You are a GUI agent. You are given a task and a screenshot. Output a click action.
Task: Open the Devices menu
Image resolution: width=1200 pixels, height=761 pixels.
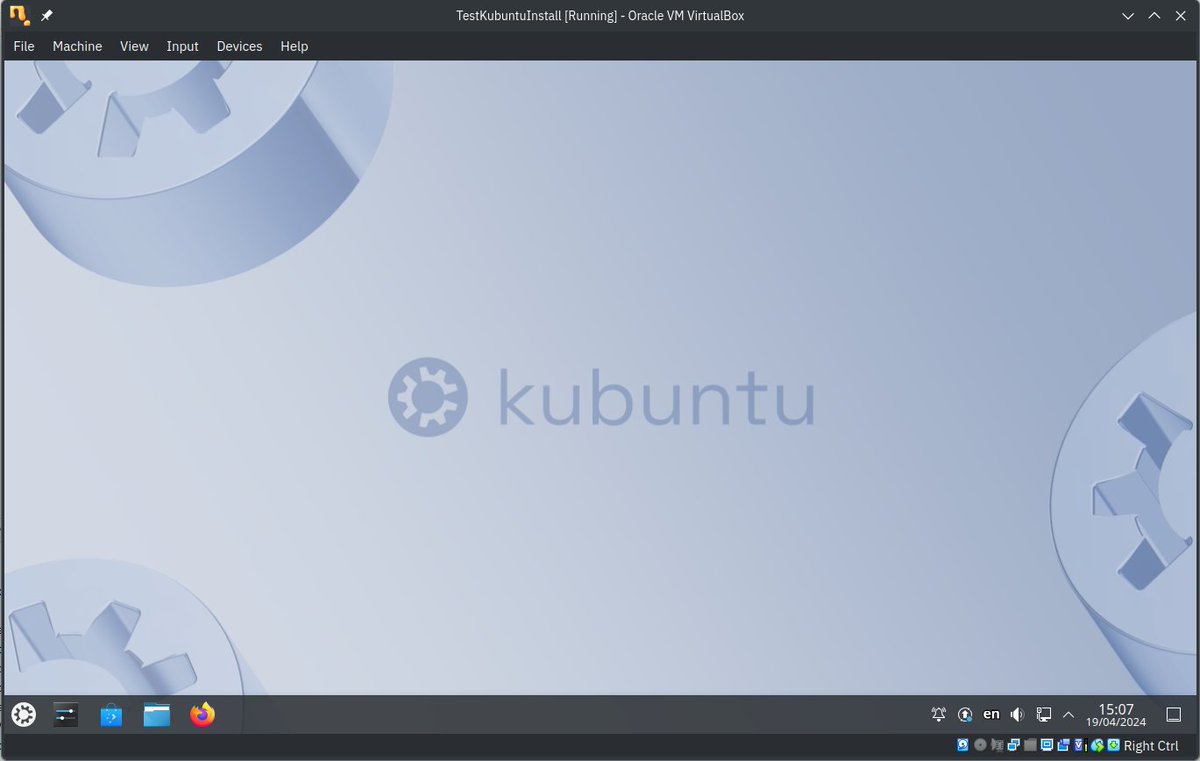(239, 46)
